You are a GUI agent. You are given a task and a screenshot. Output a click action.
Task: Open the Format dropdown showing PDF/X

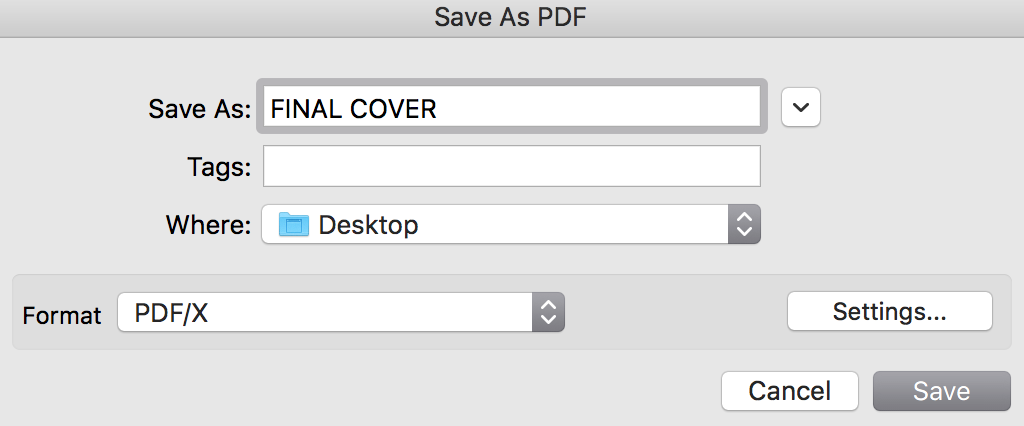point(341,312)
